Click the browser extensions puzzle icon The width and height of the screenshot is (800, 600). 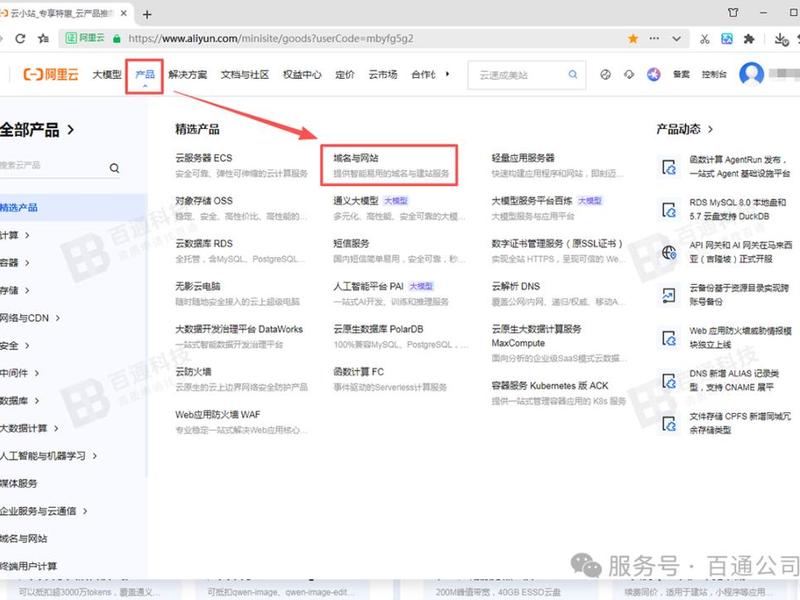(x=749, y=39)
